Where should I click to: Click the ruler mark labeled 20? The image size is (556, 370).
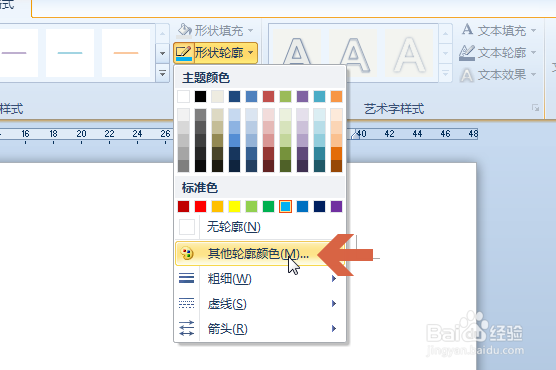coord(81,134)
